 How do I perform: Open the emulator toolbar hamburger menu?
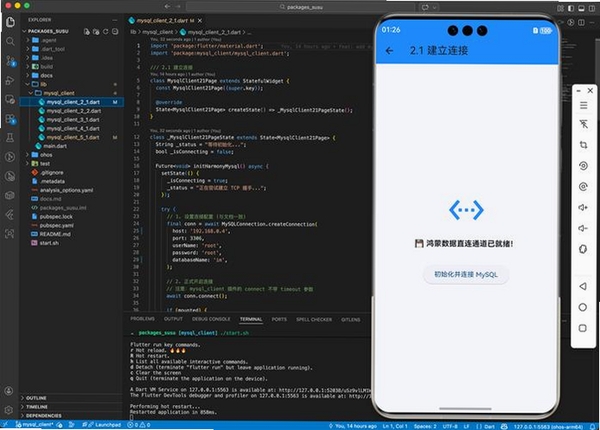pyautogui.click(x=583, y=105)
